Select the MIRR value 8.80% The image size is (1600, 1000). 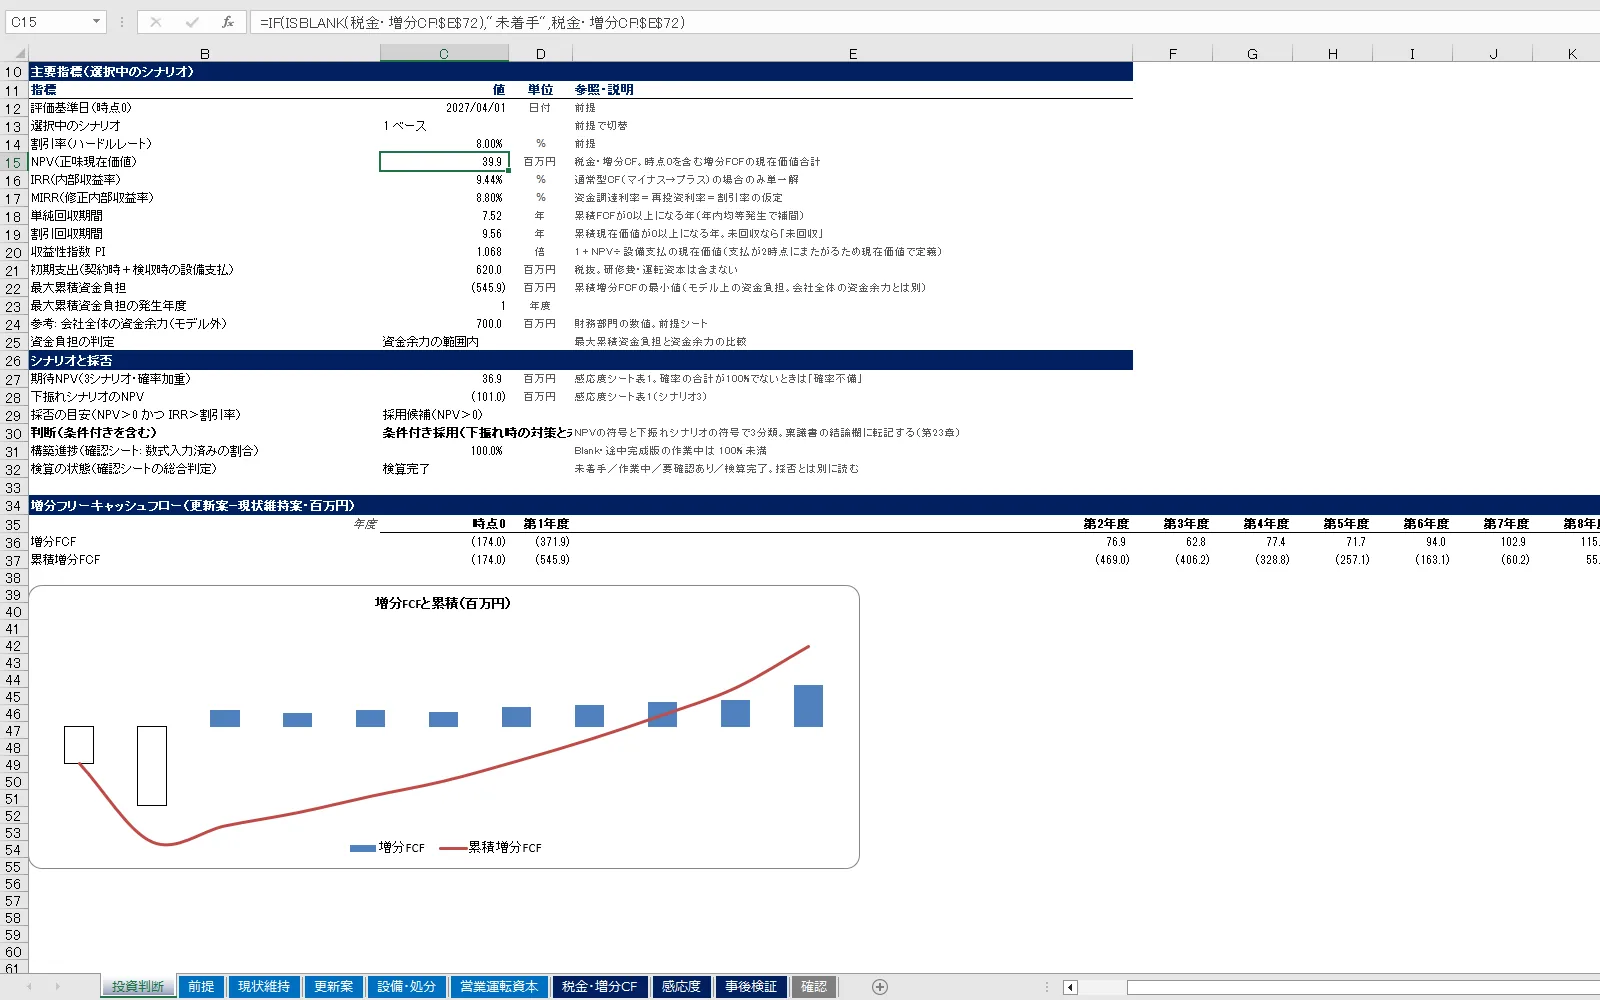(x=444, y=198)
